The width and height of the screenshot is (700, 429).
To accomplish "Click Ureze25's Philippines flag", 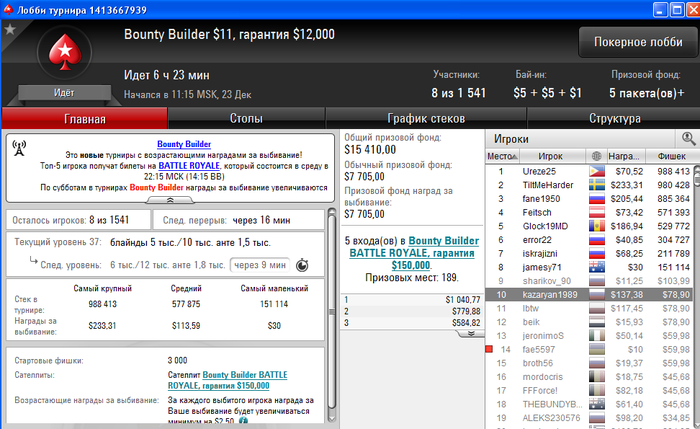I will 597,171.
